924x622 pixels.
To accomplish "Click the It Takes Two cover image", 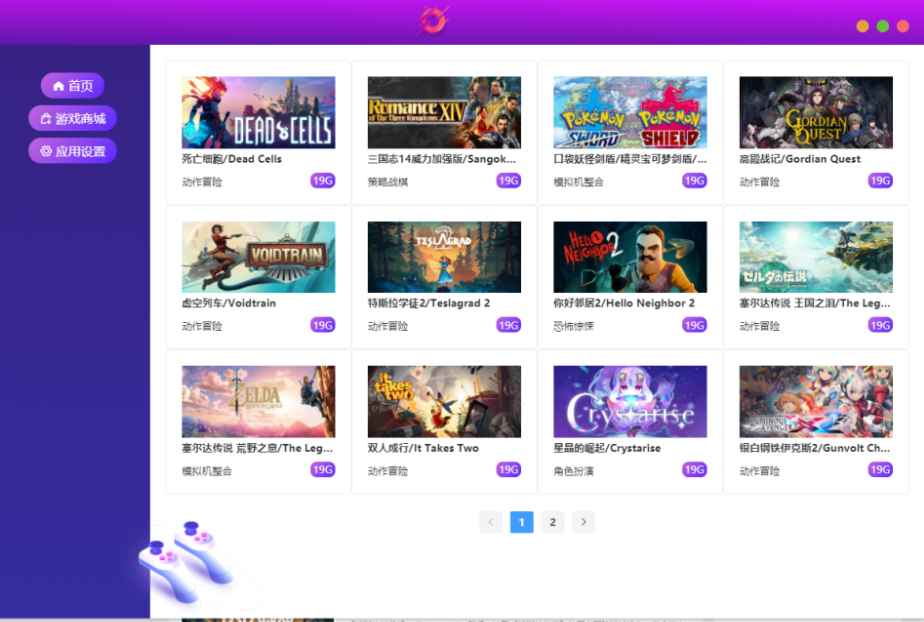I will point(444,399).
